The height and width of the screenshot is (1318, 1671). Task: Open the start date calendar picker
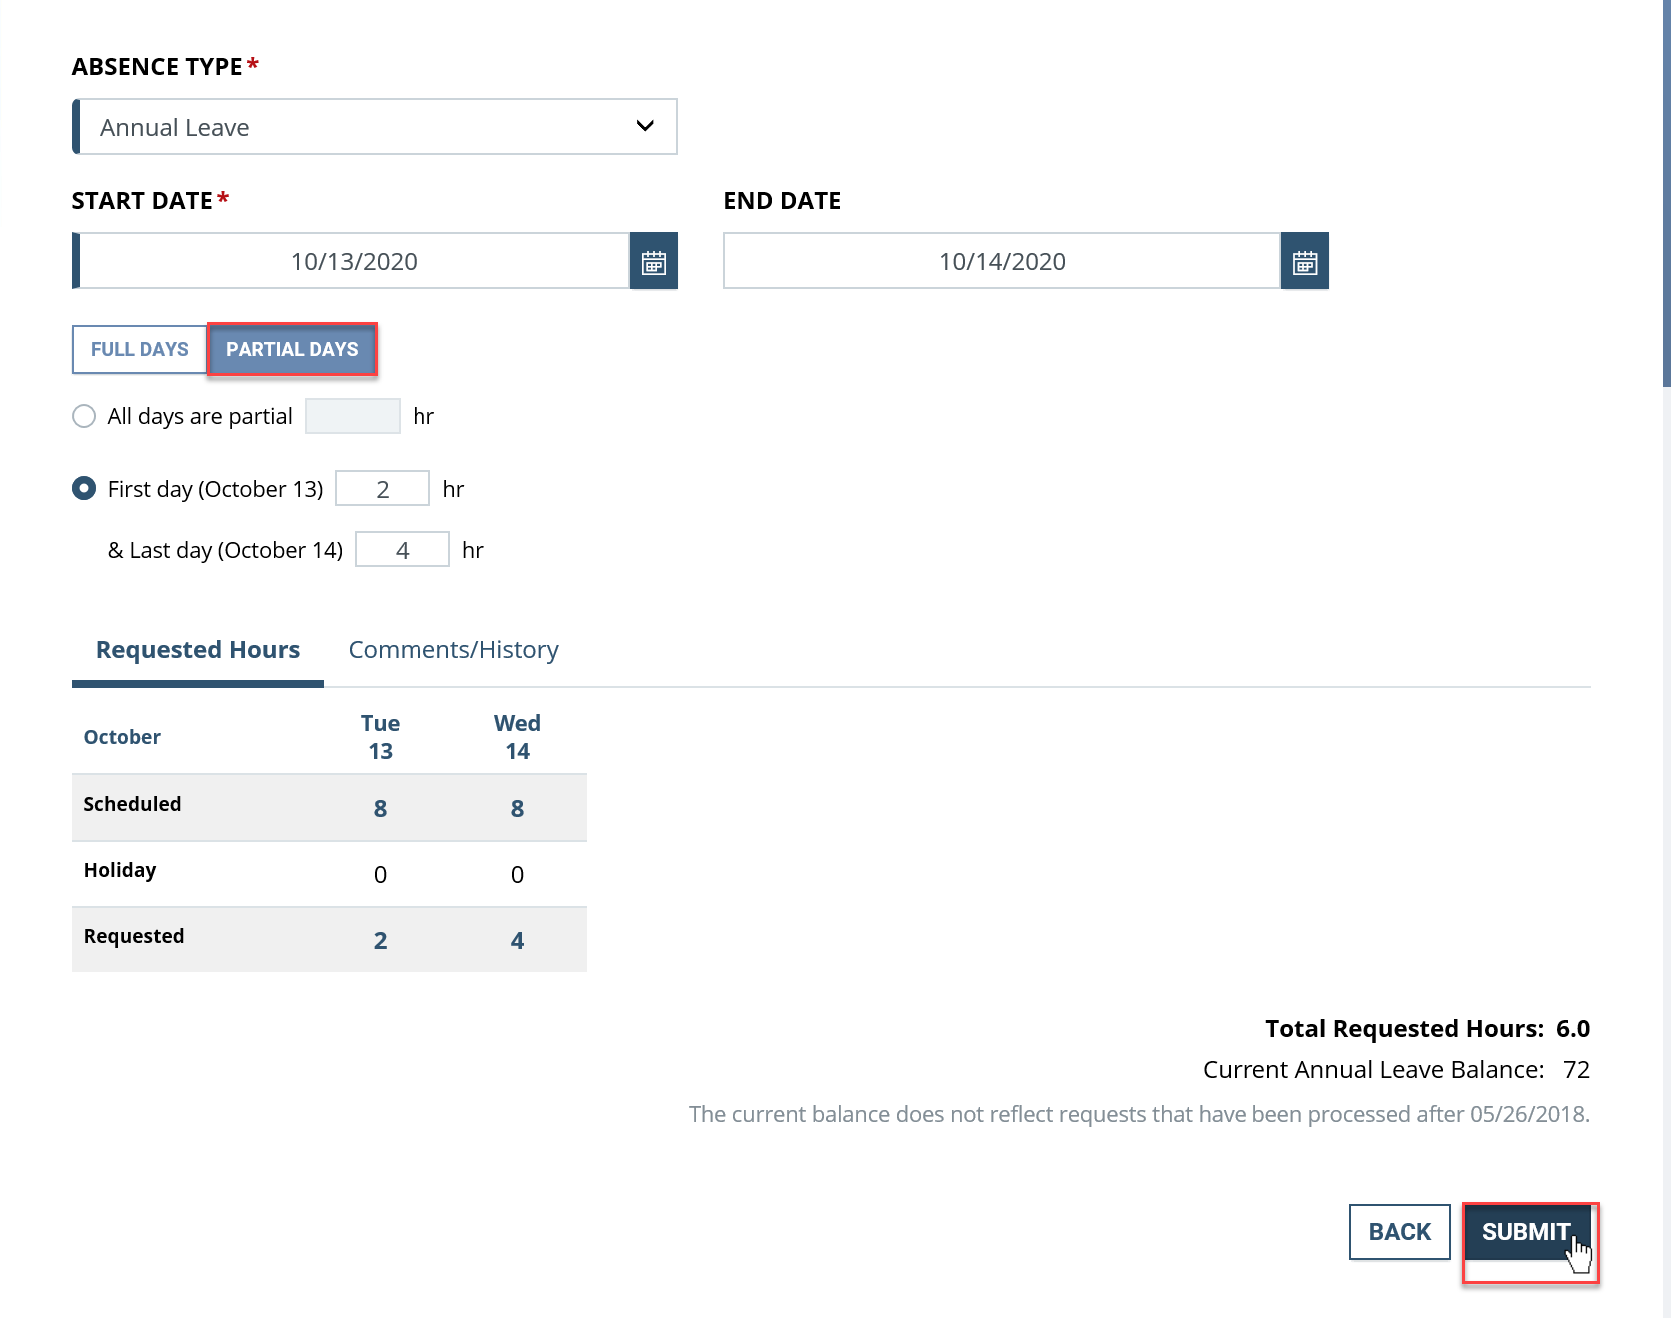coord(654,261)
